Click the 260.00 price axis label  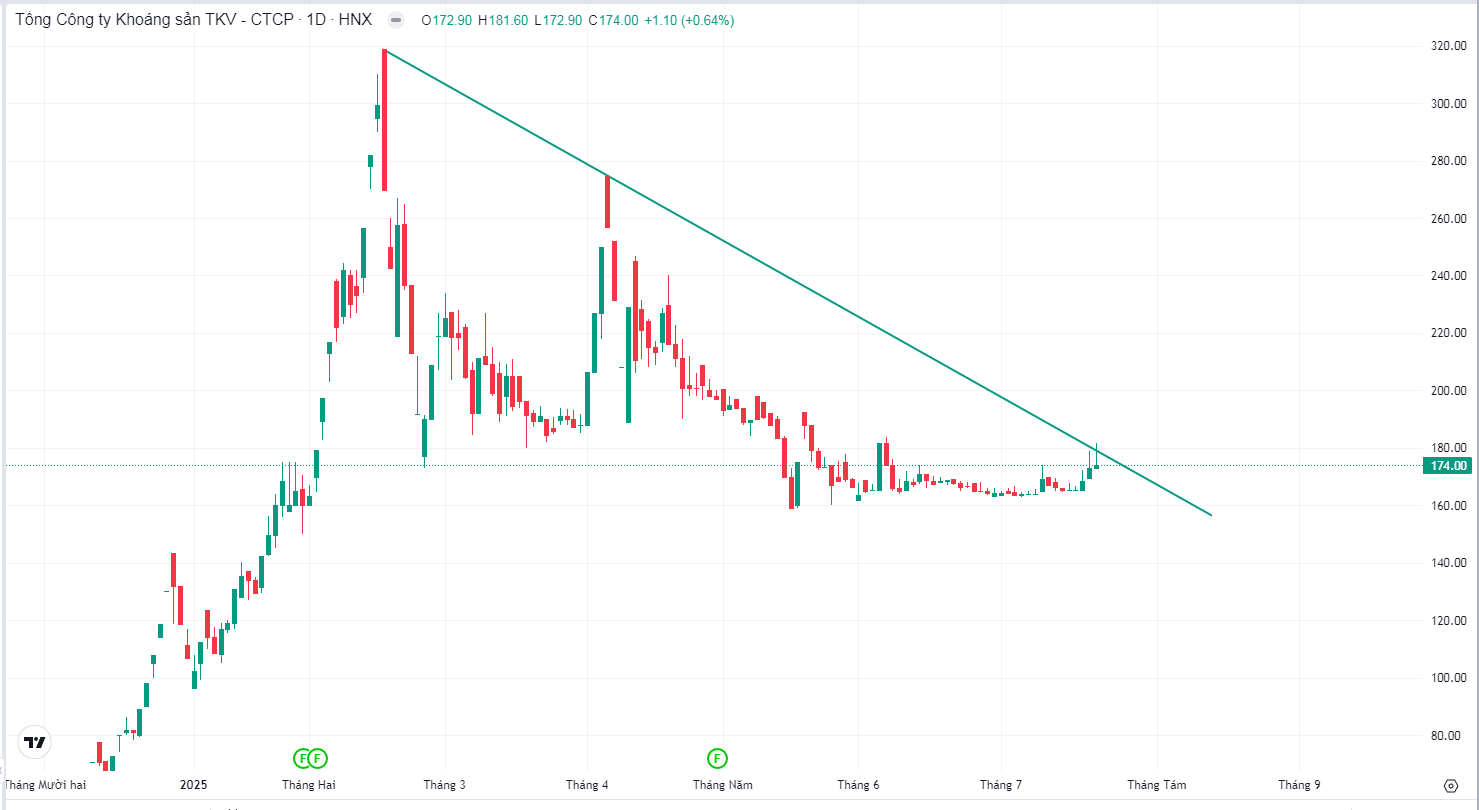pyautogui.click(x=1448, y=219)
